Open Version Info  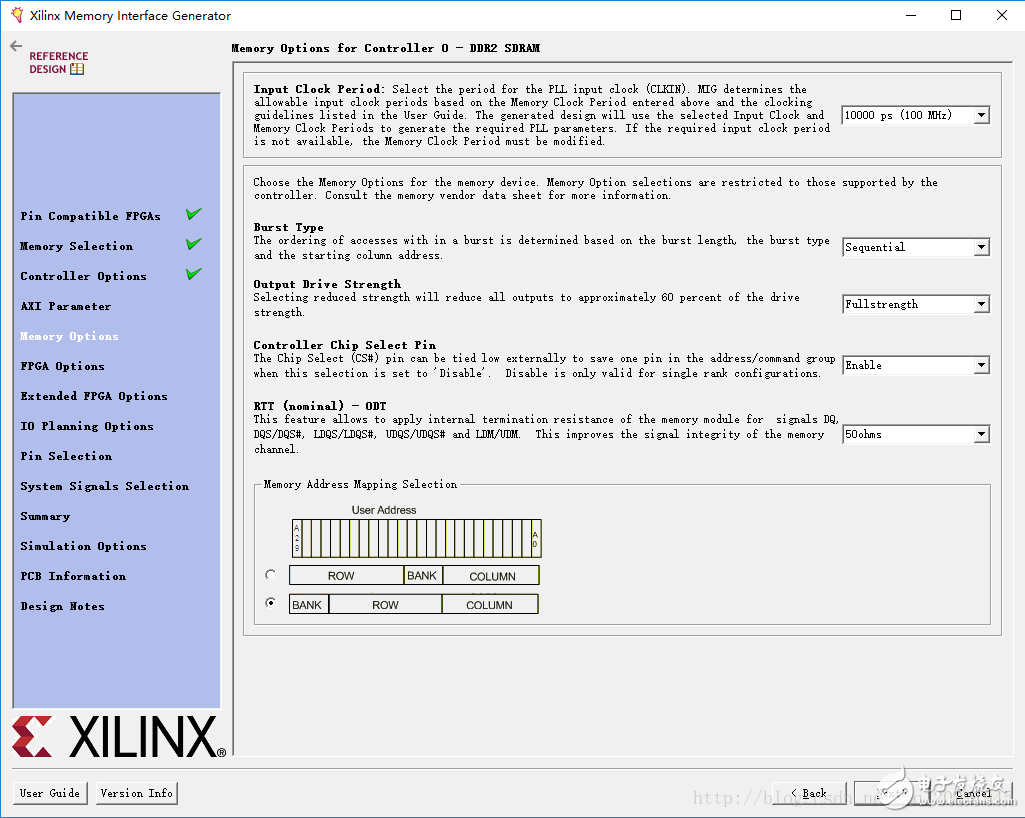click(x=137, y=793)
